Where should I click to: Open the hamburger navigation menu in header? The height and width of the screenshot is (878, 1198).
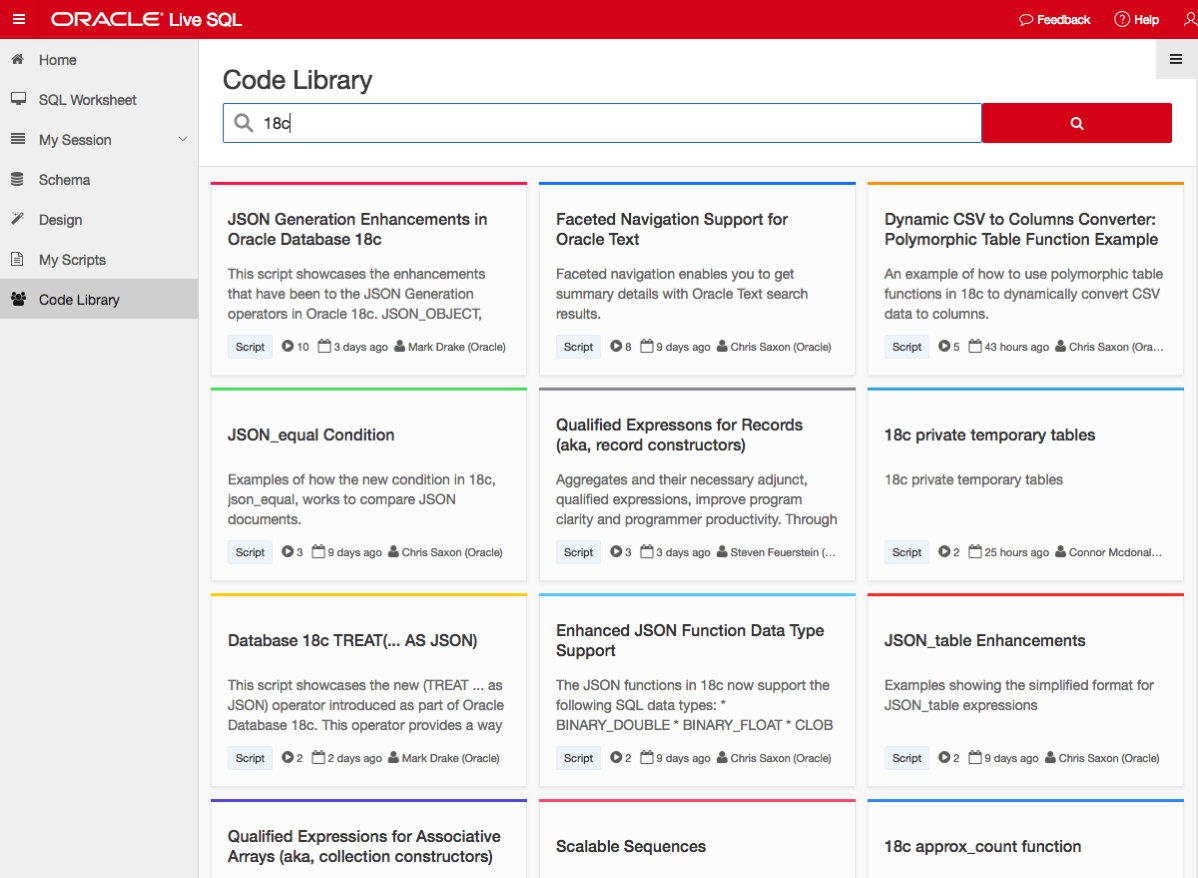click(19, 19)
